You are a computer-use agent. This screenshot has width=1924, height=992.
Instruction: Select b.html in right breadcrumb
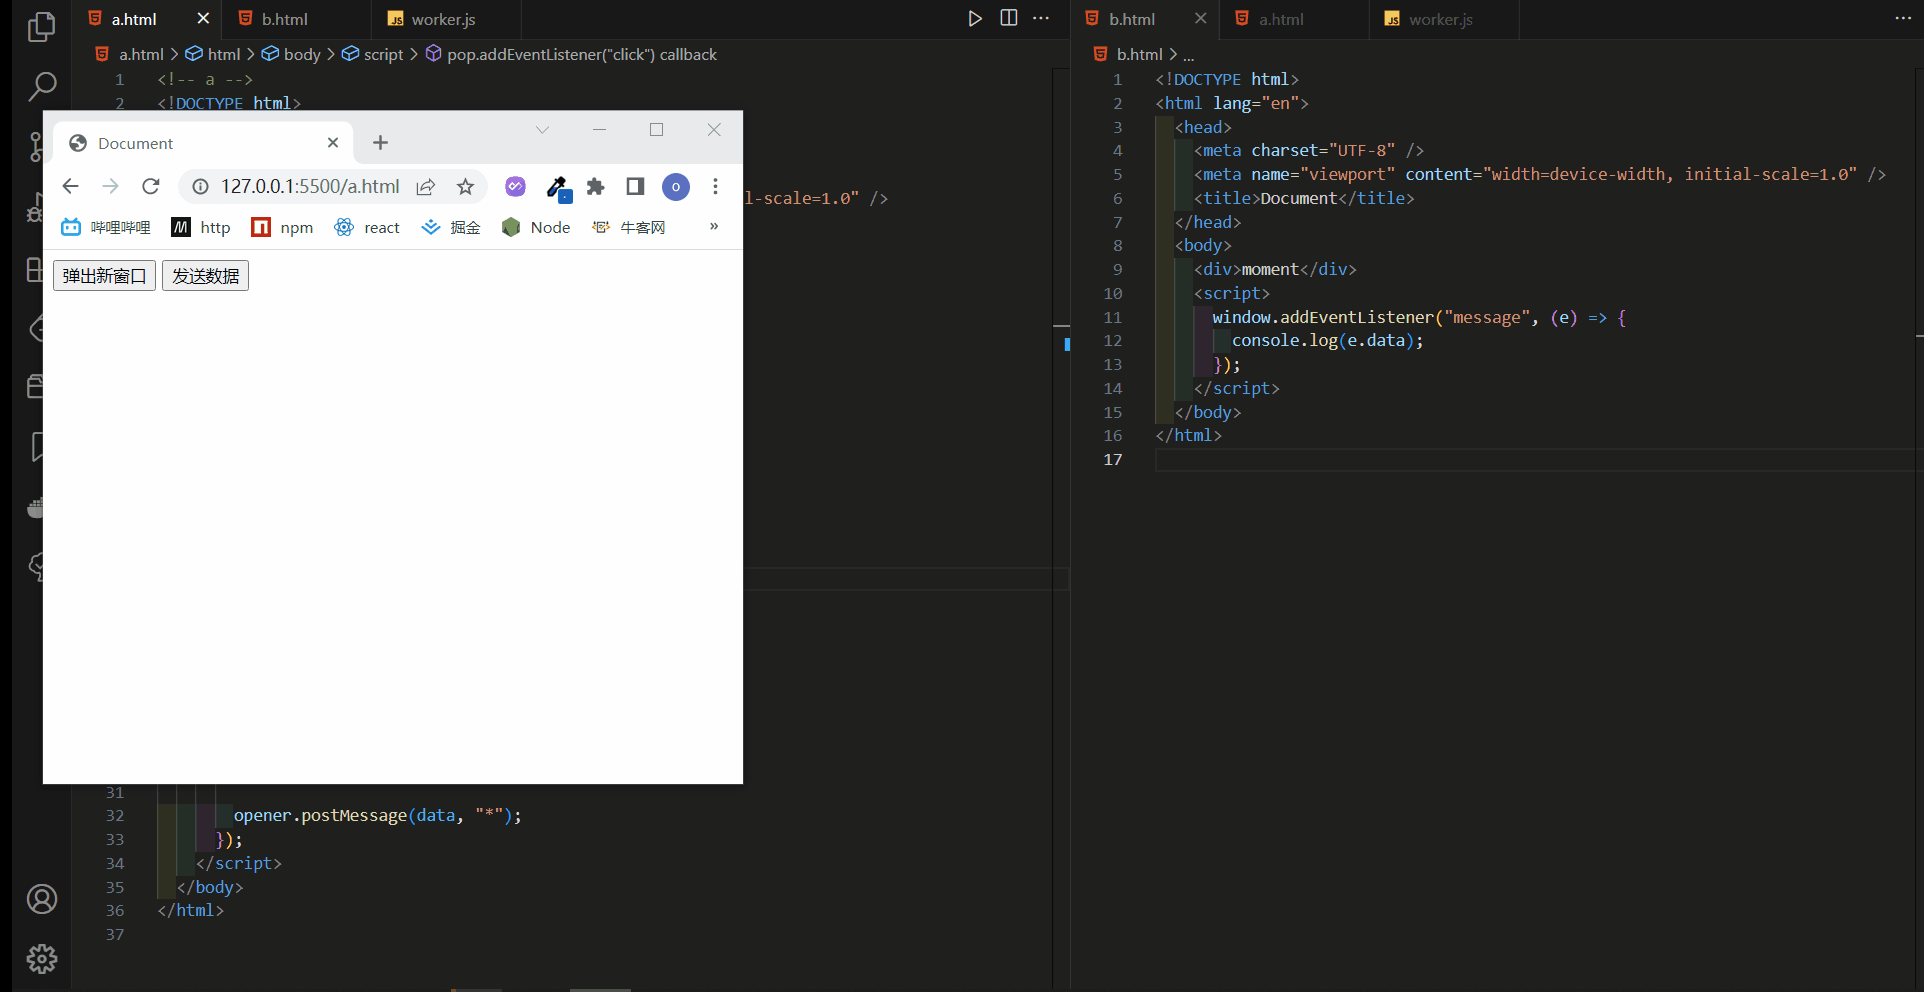(x=1139, y=54)
